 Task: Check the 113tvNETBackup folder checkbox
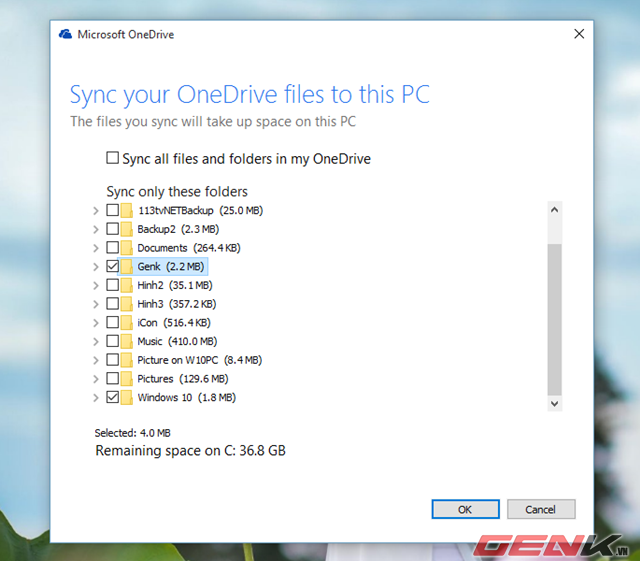pyautogui.click(x=112, y=210)
